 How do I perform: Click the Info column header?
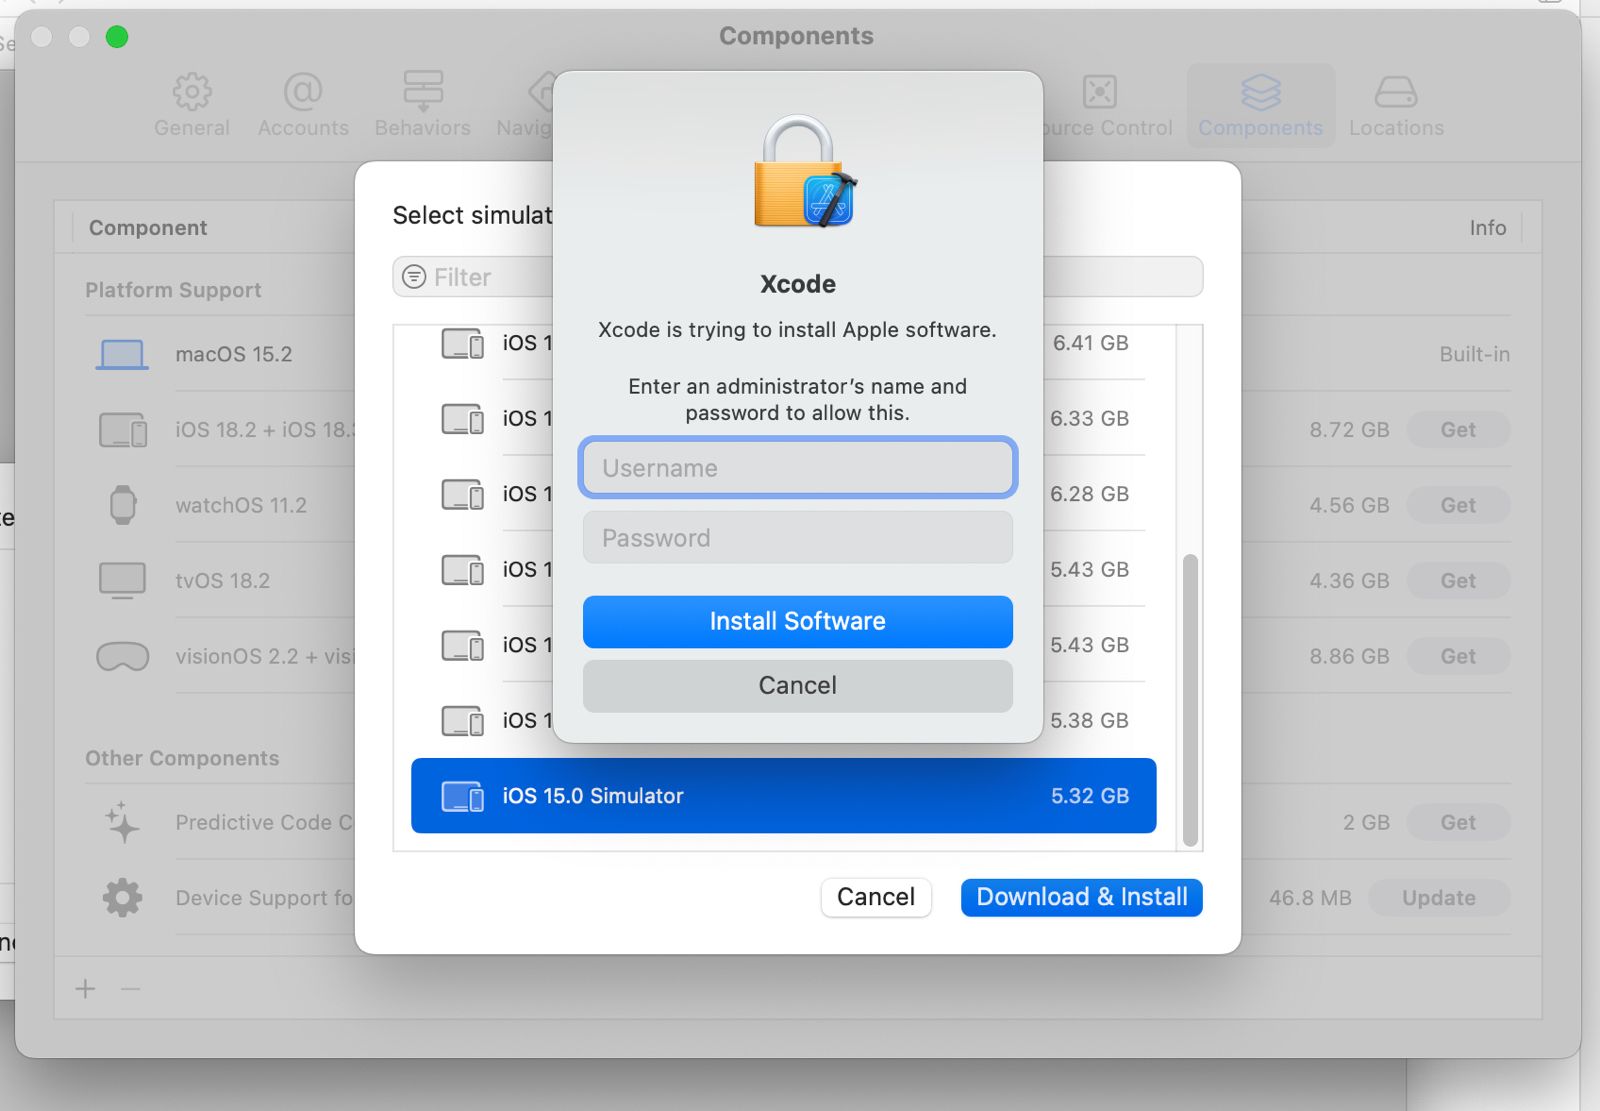click(1487, 228)
